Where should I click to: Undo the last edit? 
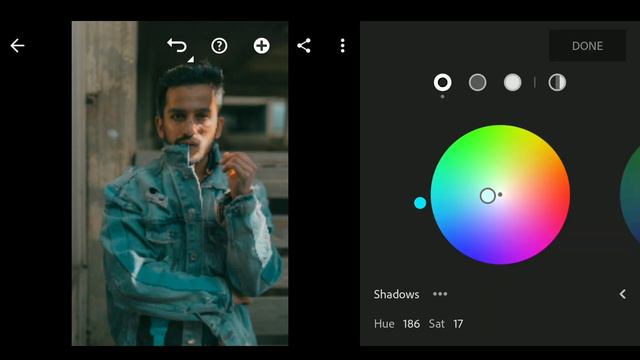click(x=177, y=45)
